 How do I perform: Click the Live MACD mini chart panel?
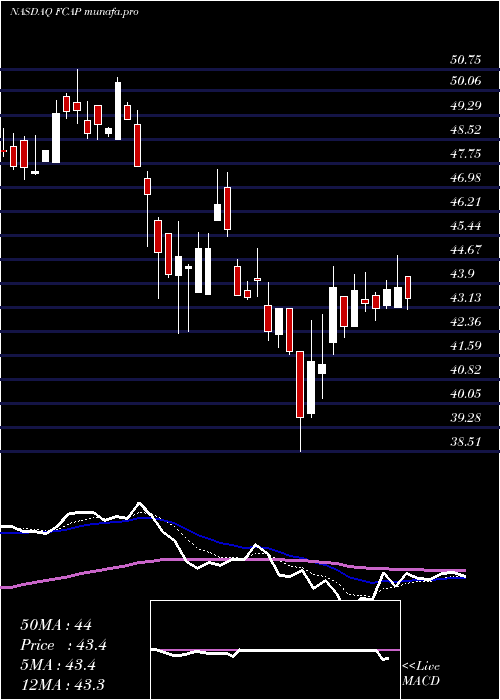(275, 650)
